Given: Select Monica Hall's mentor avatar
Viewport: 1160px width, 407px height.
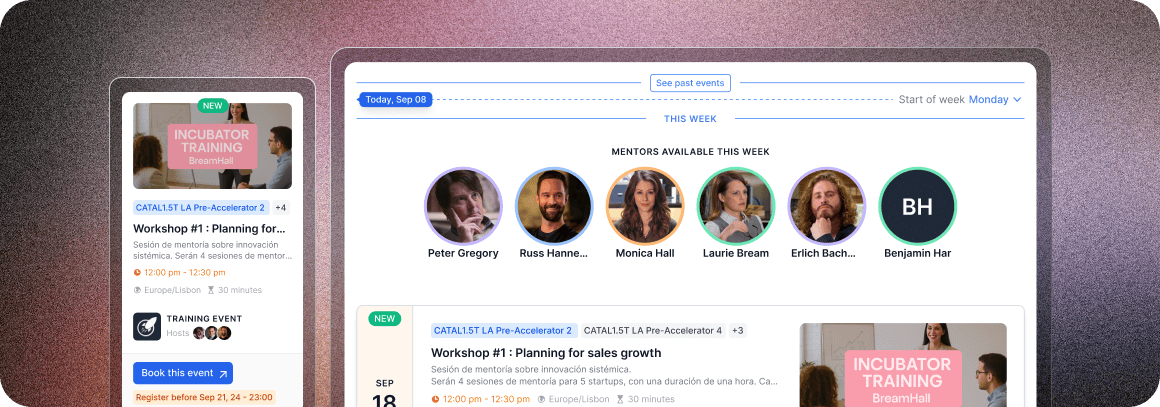Looking at the screenshot, I should point(645,206).
